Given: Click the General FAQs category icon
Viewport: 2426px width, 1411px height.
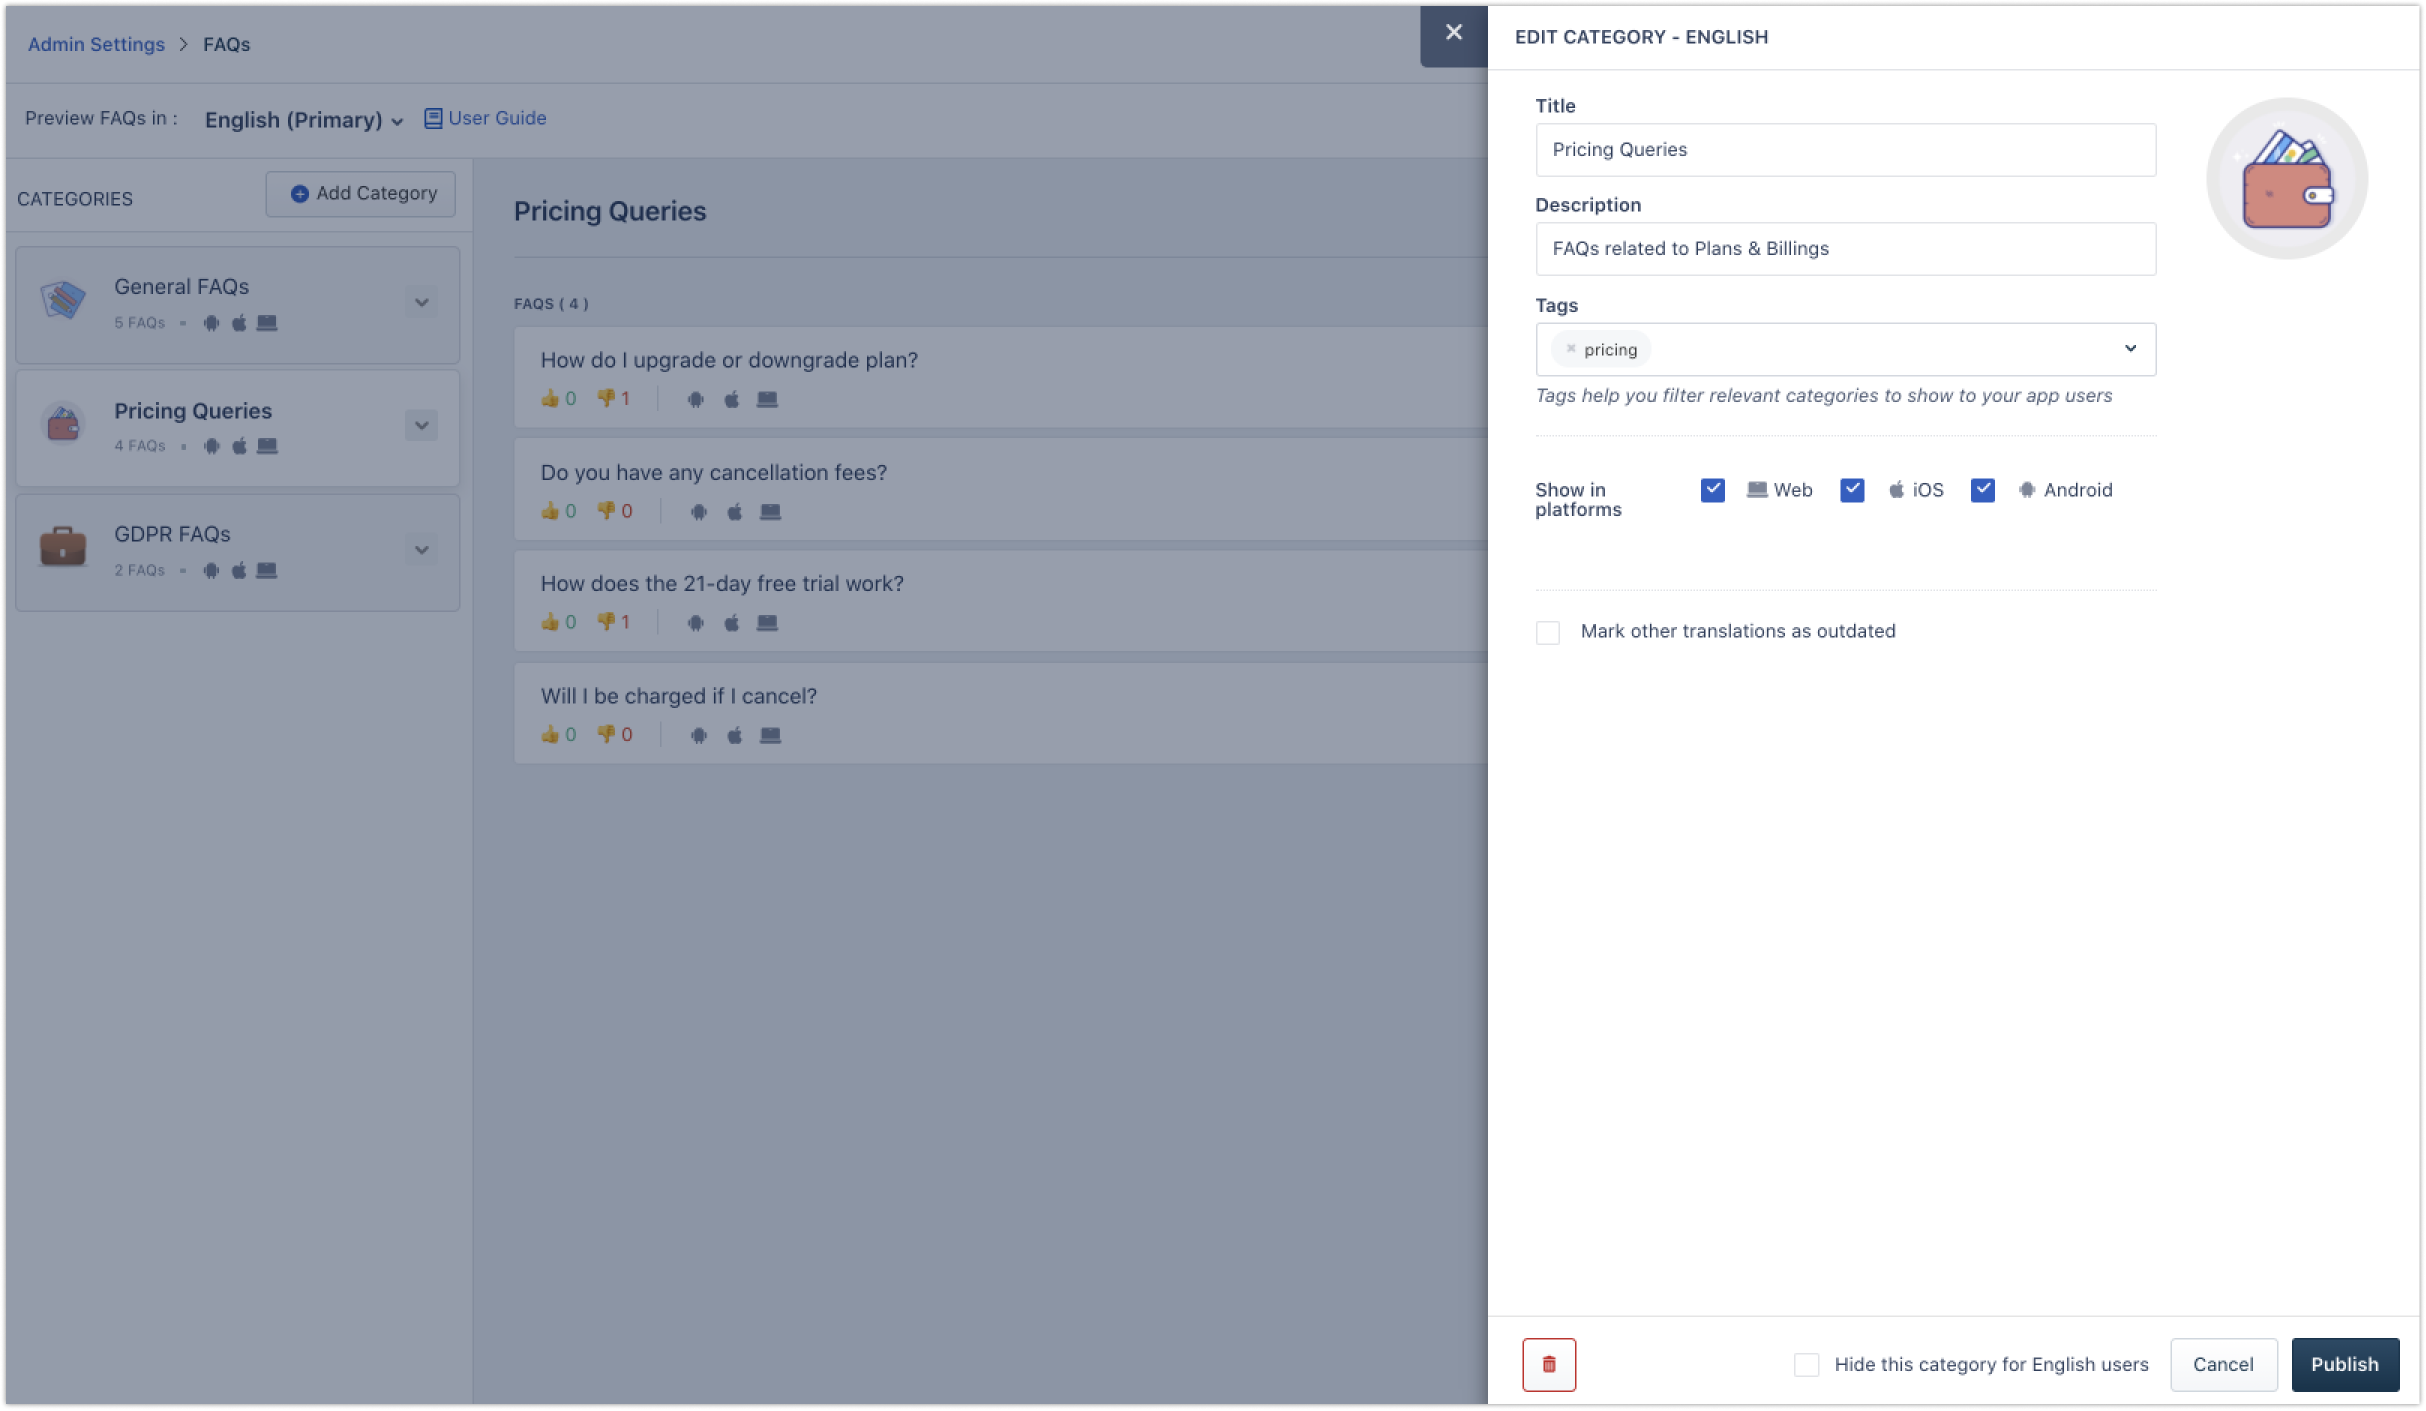Looking at the screenshot, I should pos(63,300).
